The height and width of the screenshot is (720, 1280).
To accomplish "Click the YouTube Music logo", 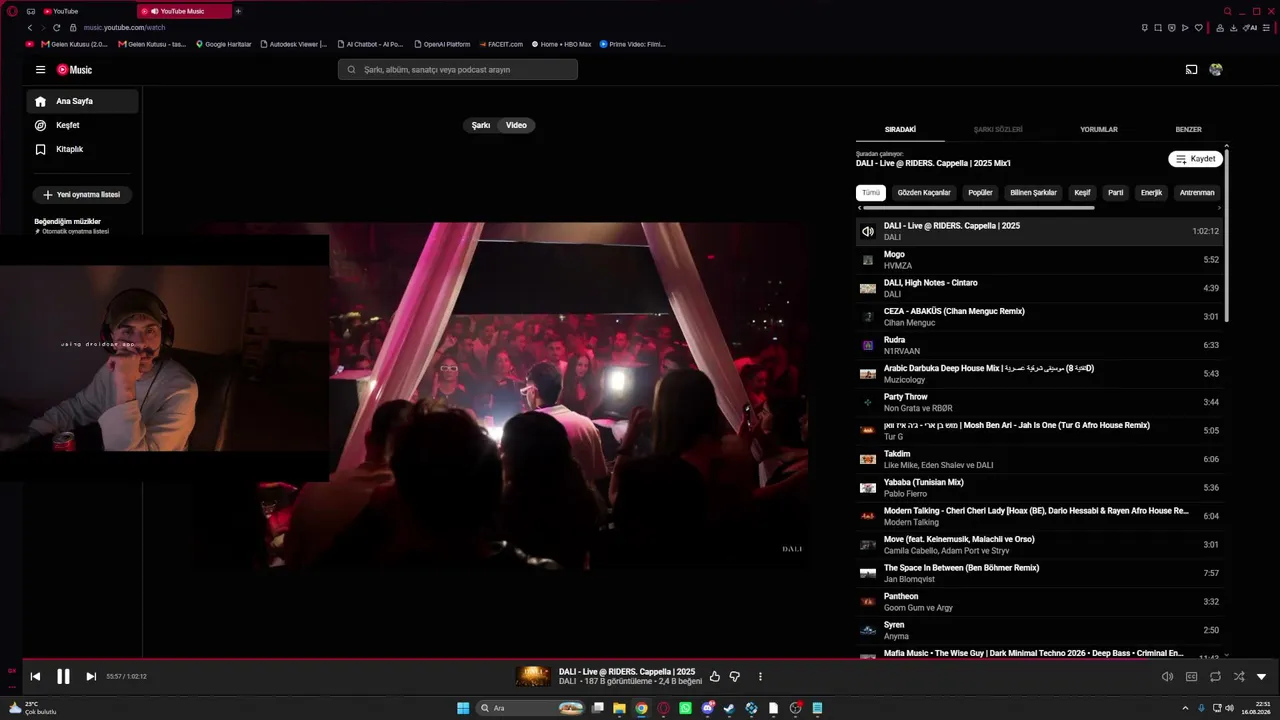I will pos(74,70).
